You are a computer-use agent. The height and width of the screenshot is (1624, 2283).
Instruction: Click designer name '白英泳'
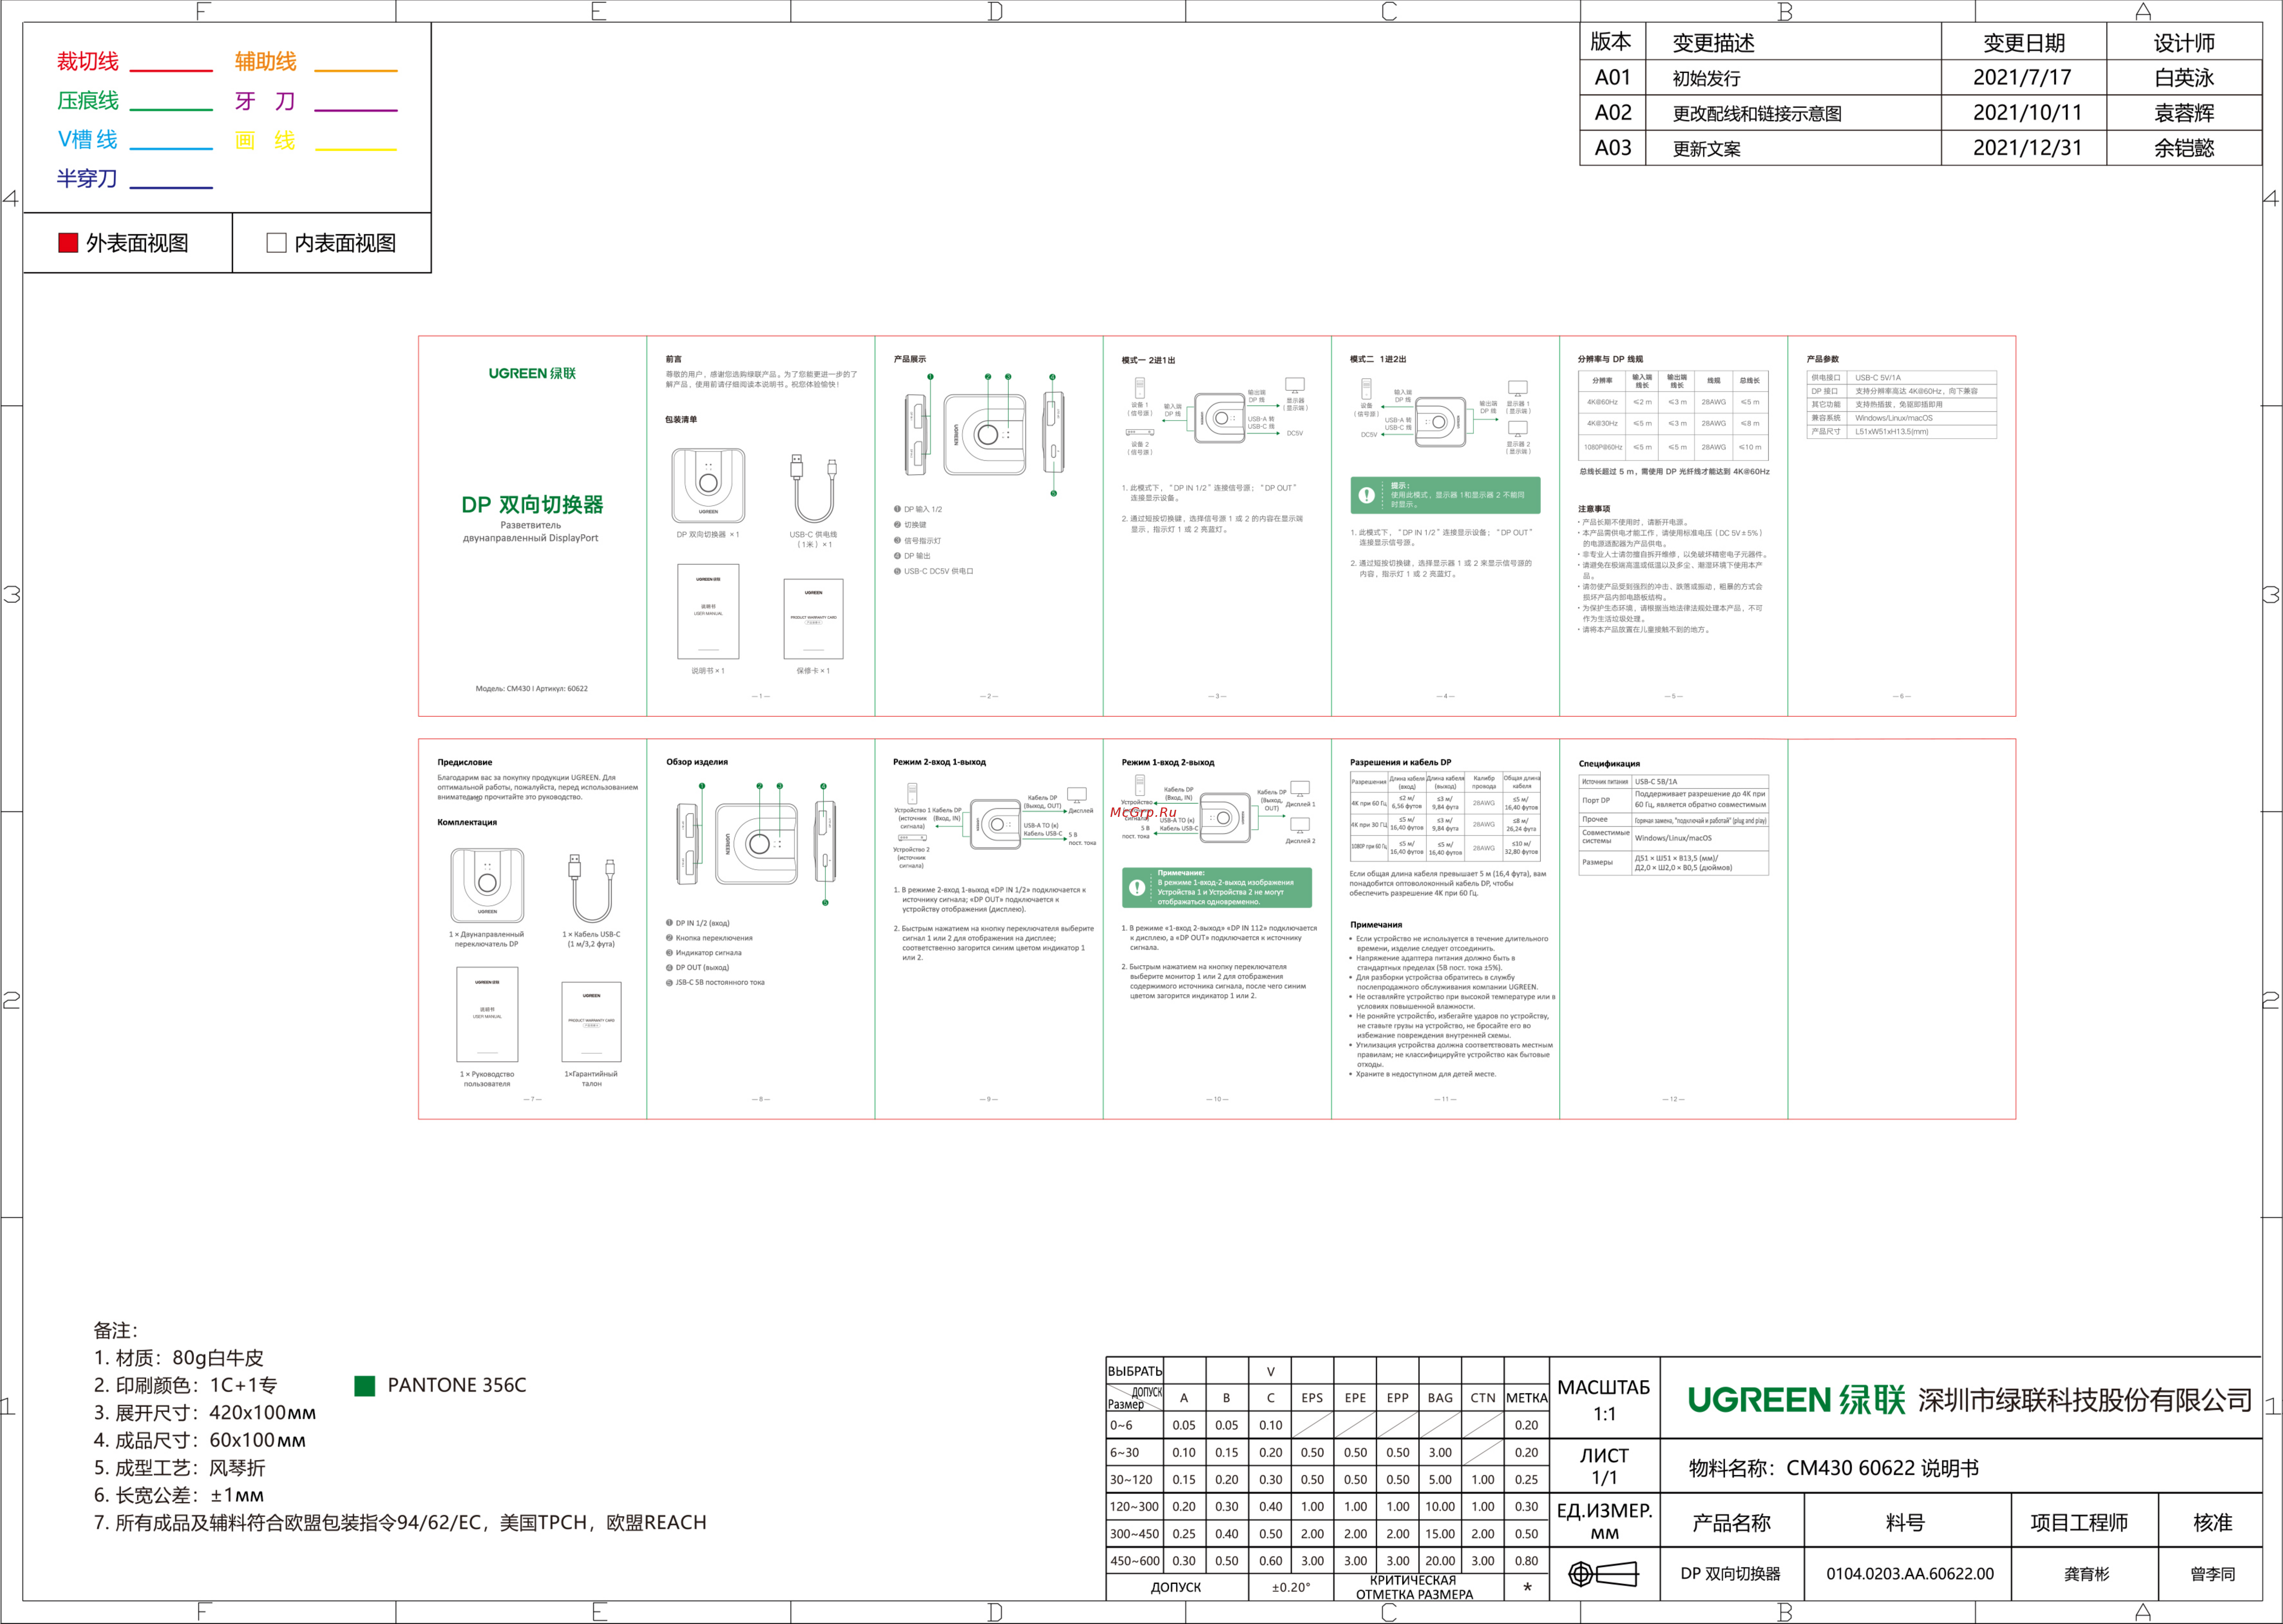pos(2184,78)
